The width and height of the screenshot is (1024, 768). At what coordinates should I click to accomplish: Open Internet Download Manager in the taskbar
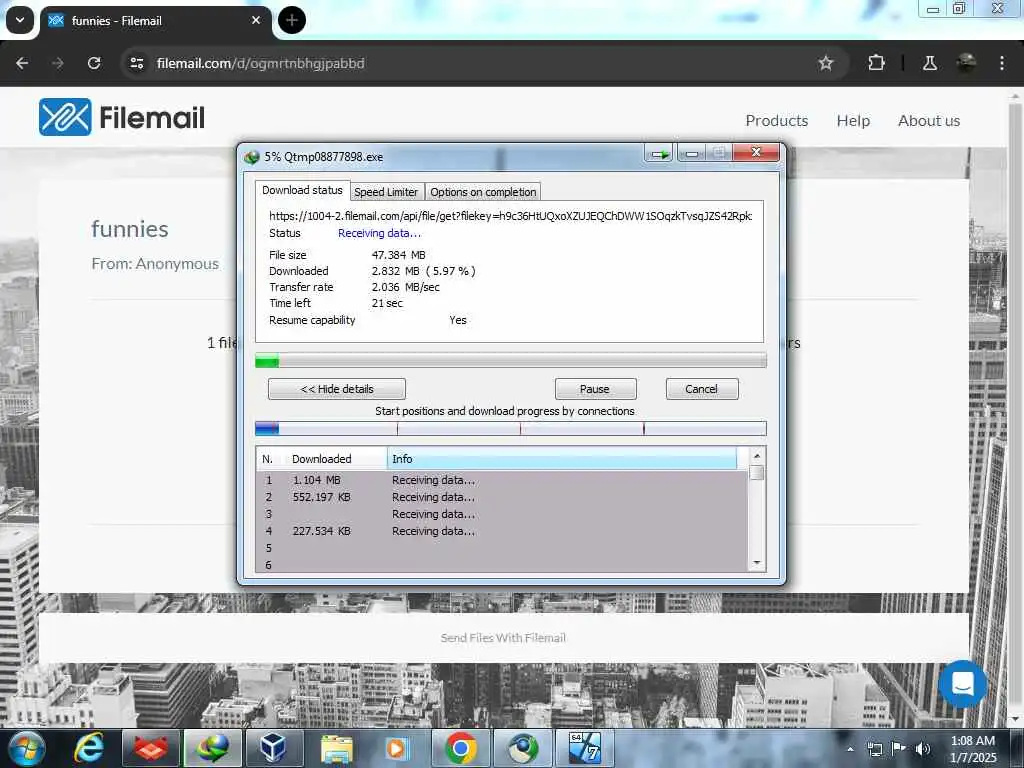click(213, 748)
